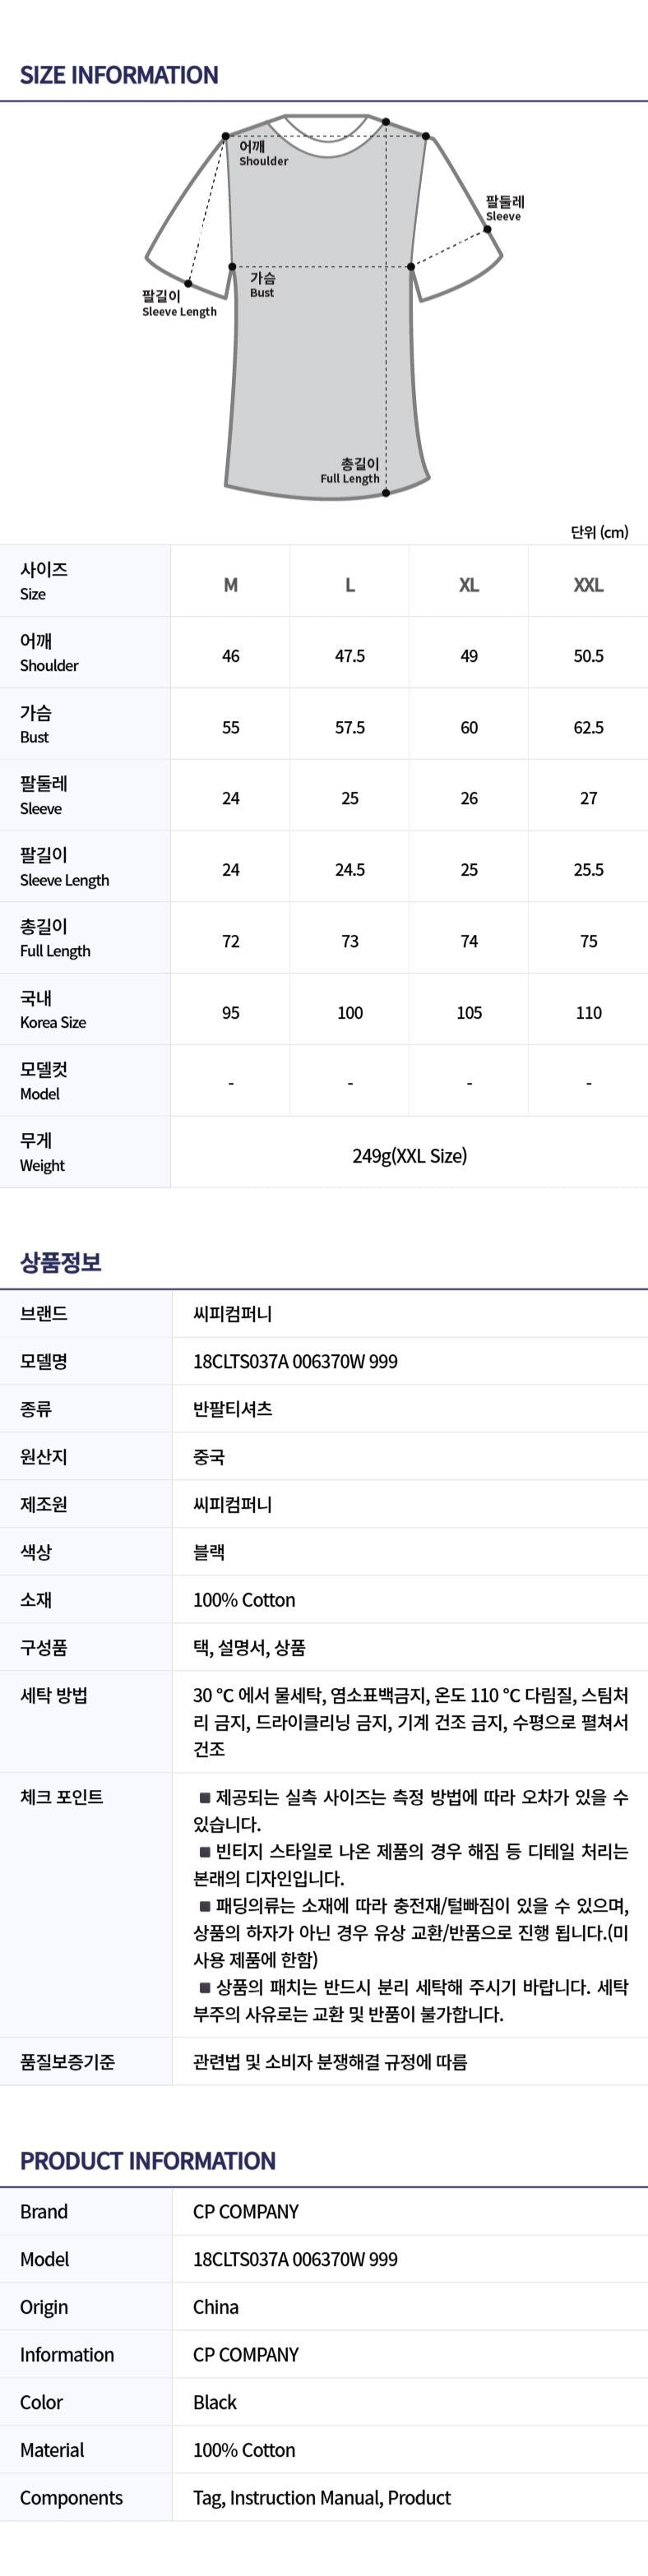This screenshot has height=2576, width=648.
Task: Click the SIZE INFORMATION heading
Action: (119, 75)
